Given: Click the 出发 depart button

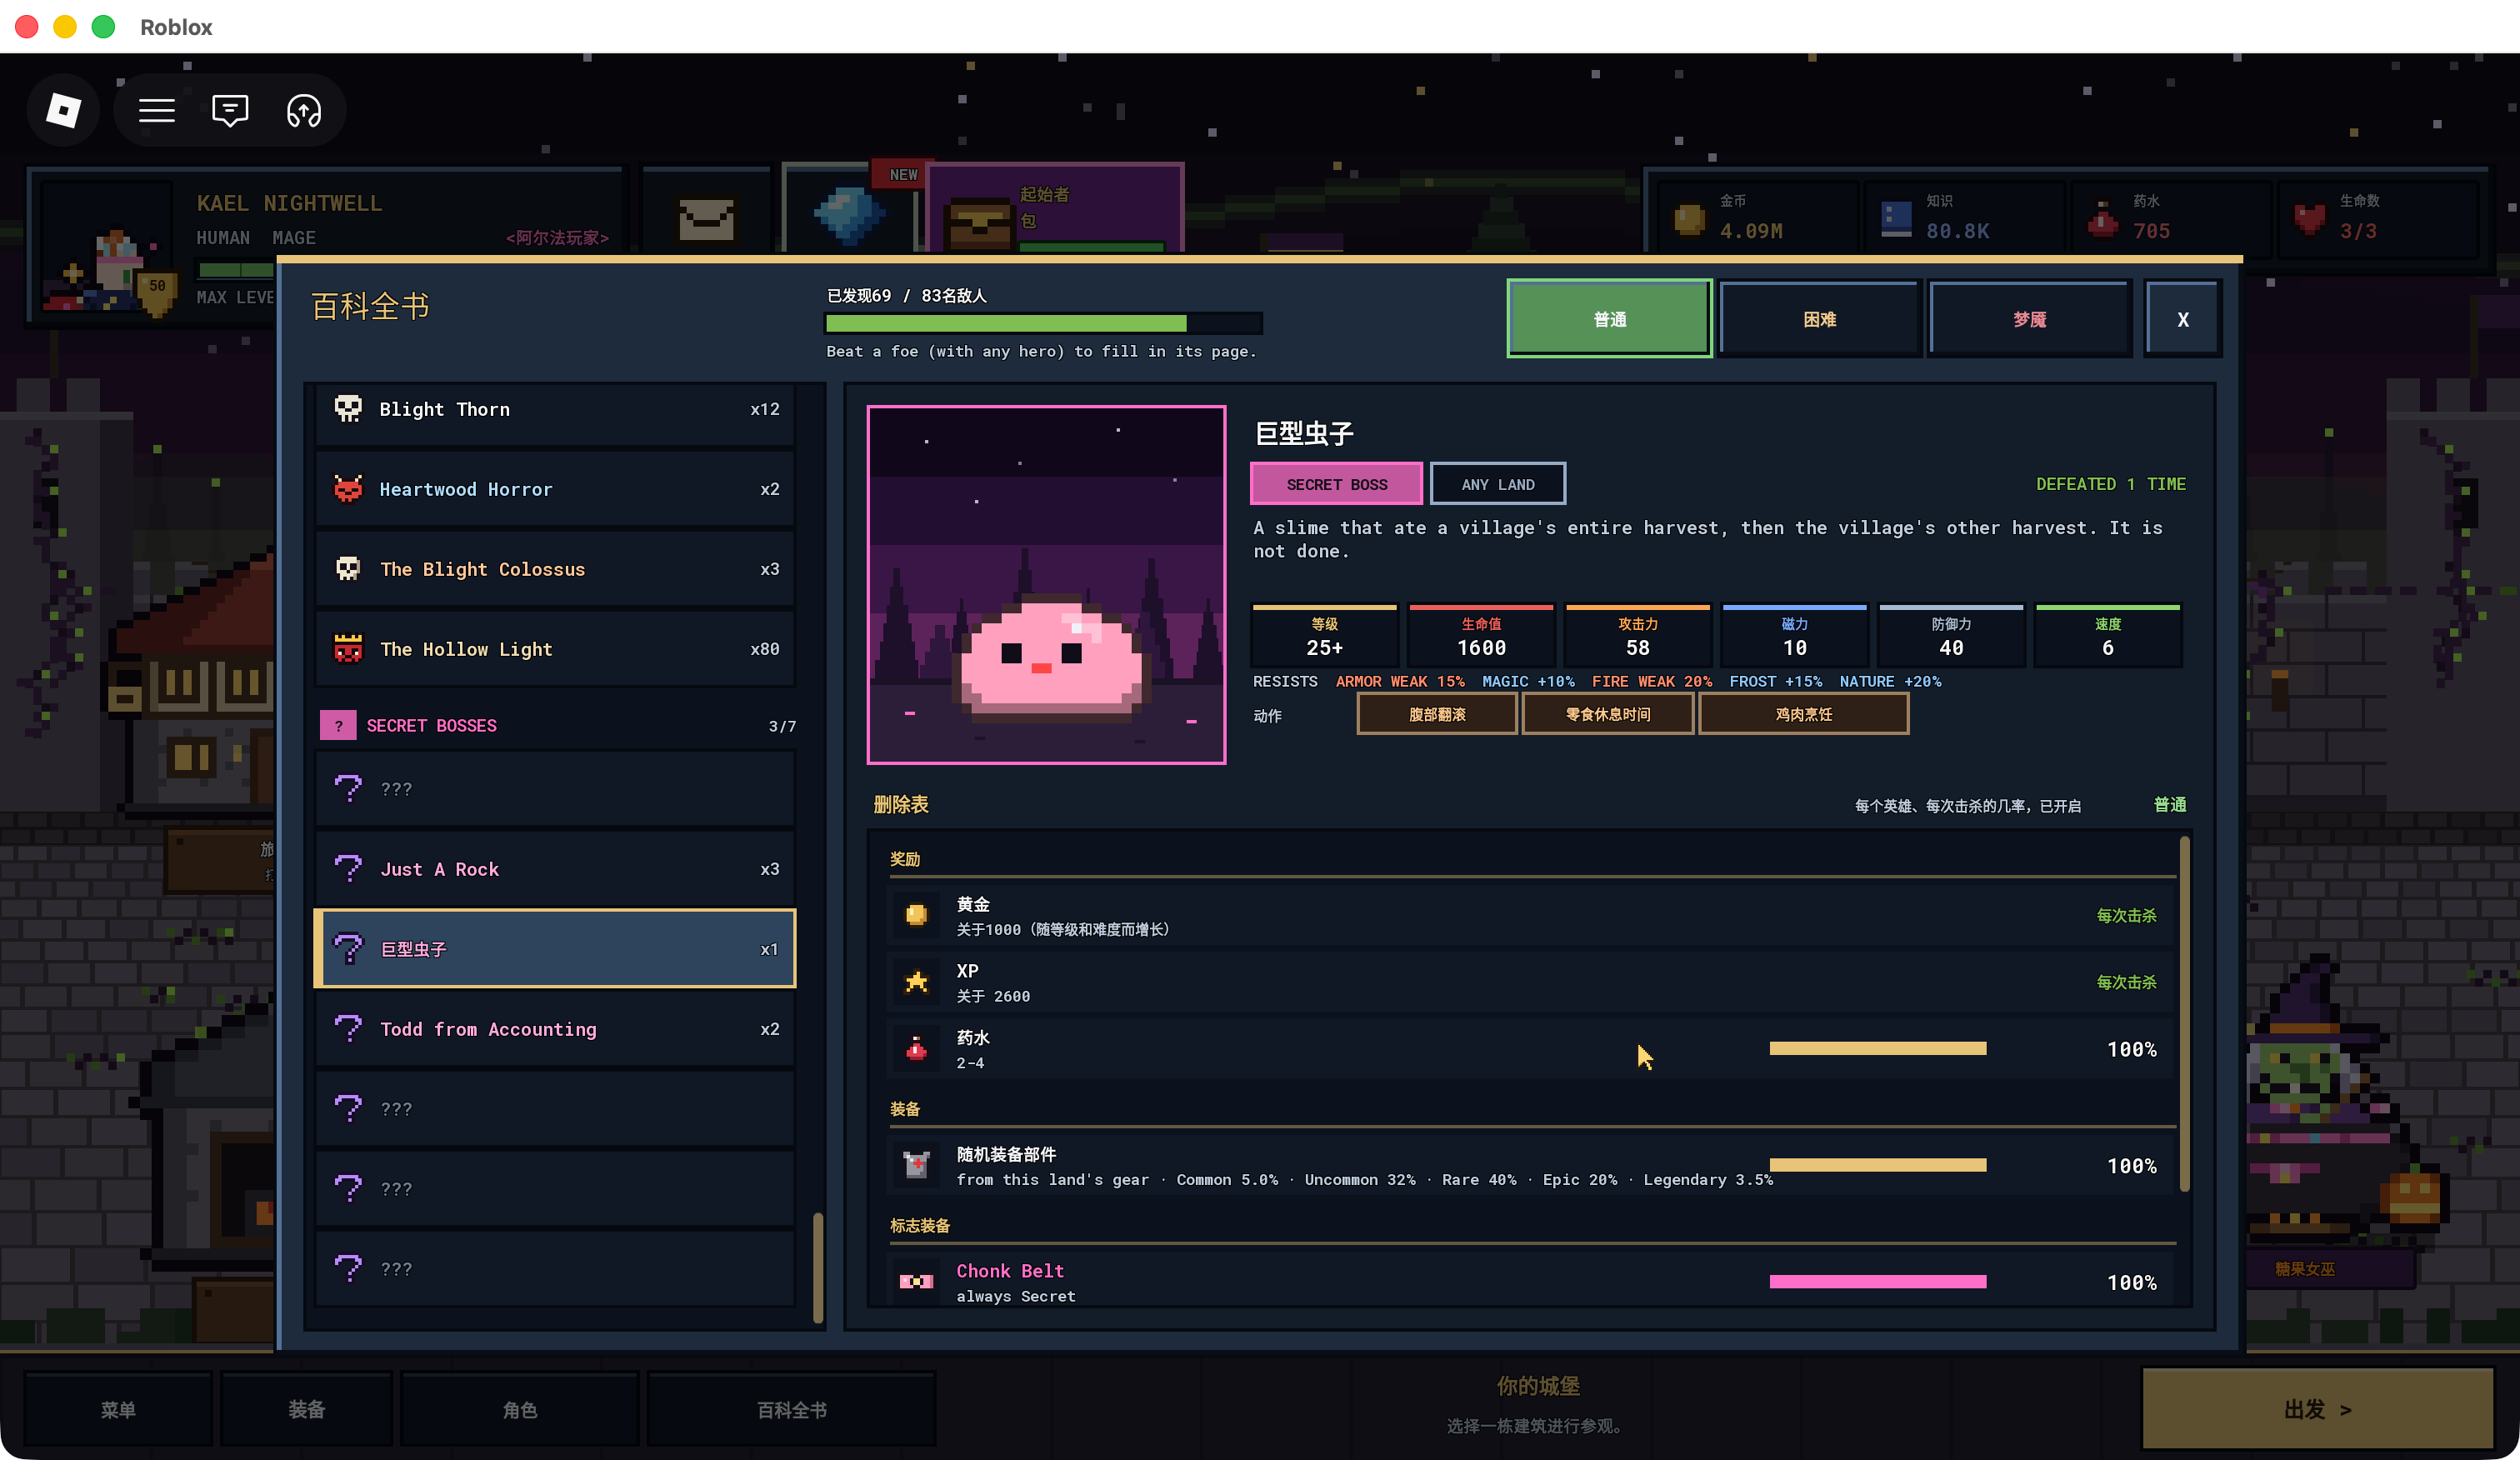Looking at the screenshot, I should [x=2317, y=1408].
